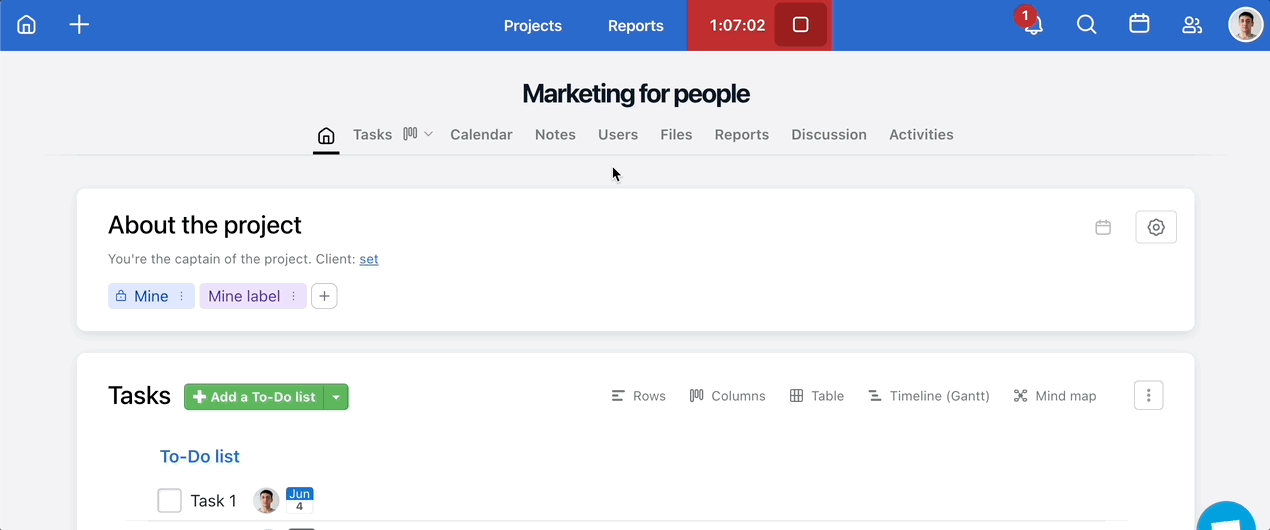This screenshot has width=1270, height=530.
Task: Switch to the Files tab
Action: 676,134
